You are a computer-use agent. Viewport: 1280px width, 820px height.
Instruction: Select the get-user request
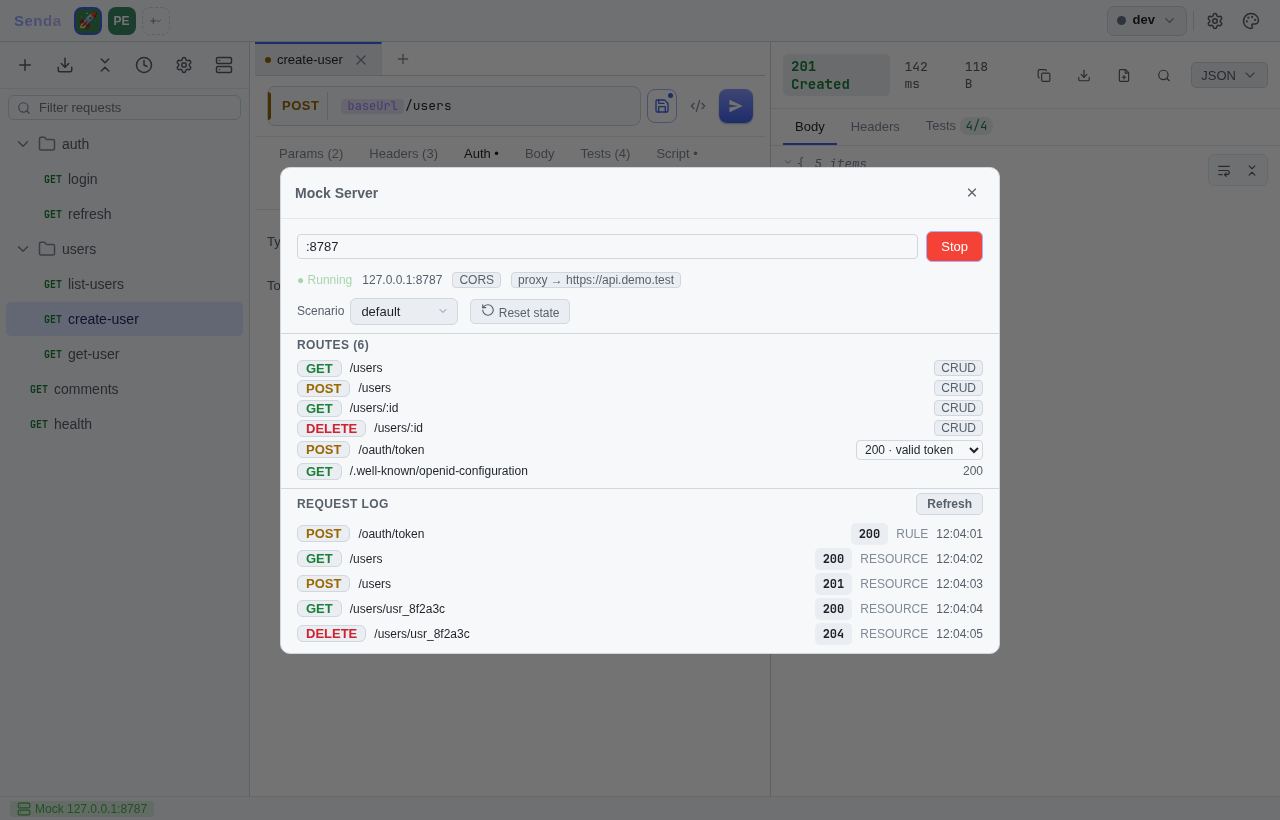124,354
